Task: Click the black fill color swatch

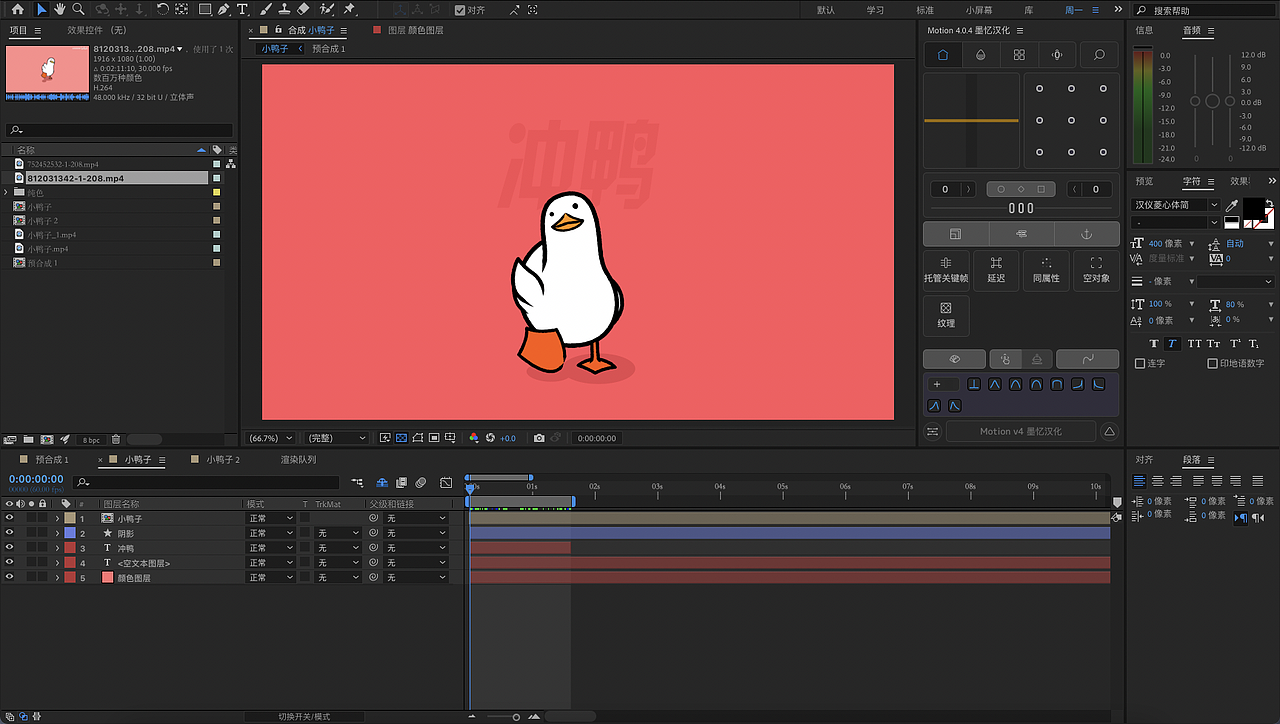Action: [1253, 207]
